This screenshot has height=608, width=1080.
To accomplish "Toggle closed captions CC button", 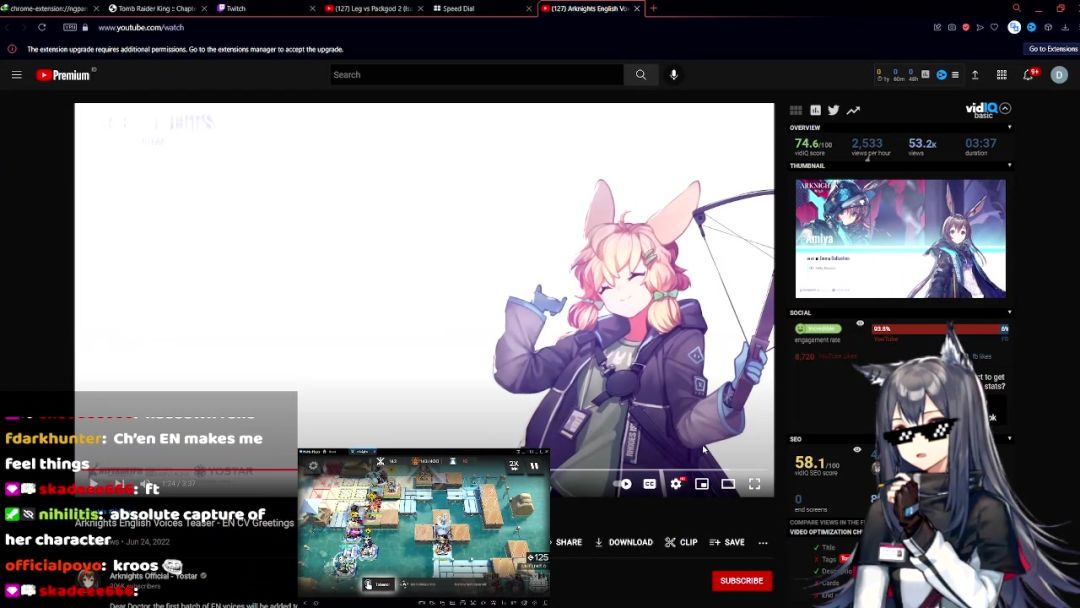I will [650, 484].
